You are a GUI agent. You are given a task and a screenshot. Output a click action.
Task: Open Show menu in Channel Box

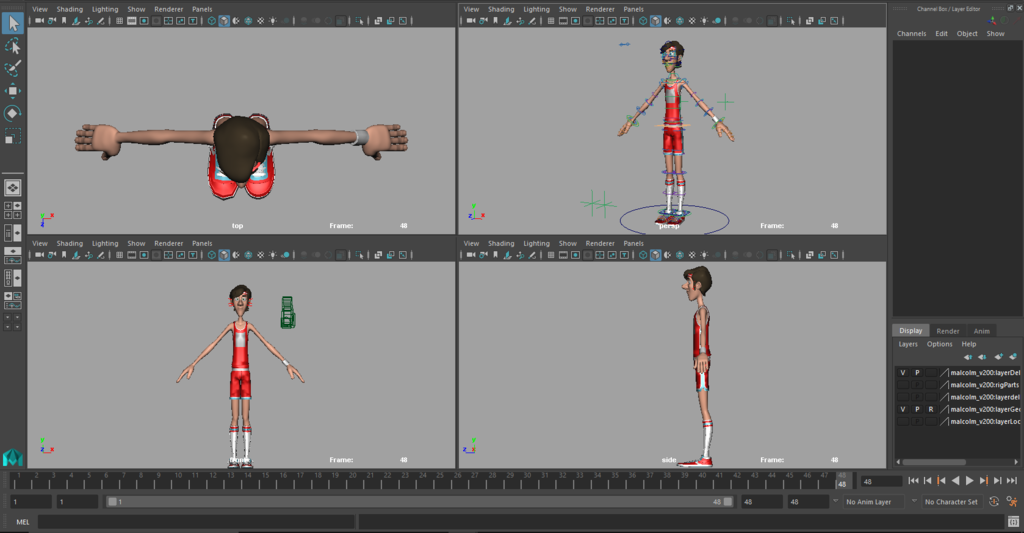tap(995, 33)
